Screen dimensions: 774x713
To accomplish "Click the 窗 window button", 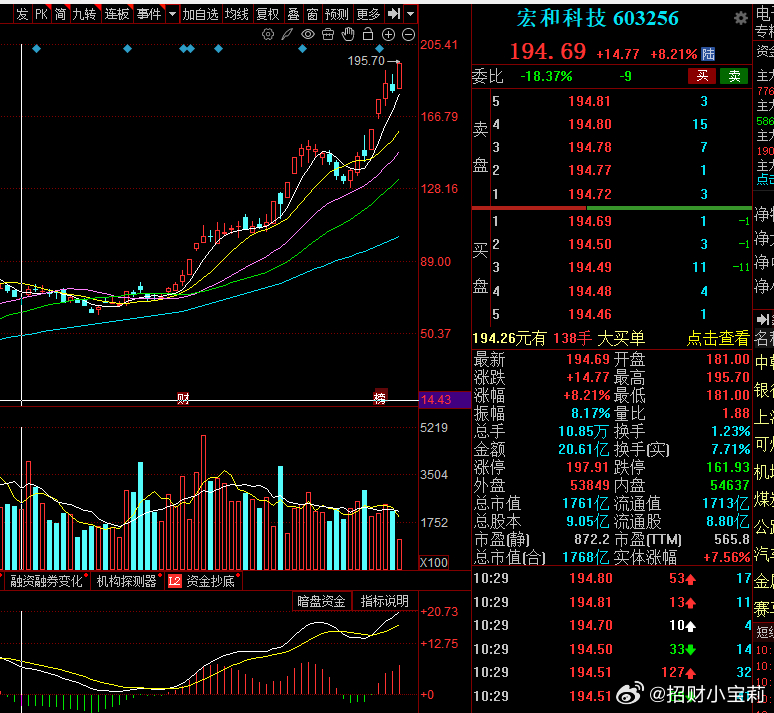I will [x=312, y=14].
